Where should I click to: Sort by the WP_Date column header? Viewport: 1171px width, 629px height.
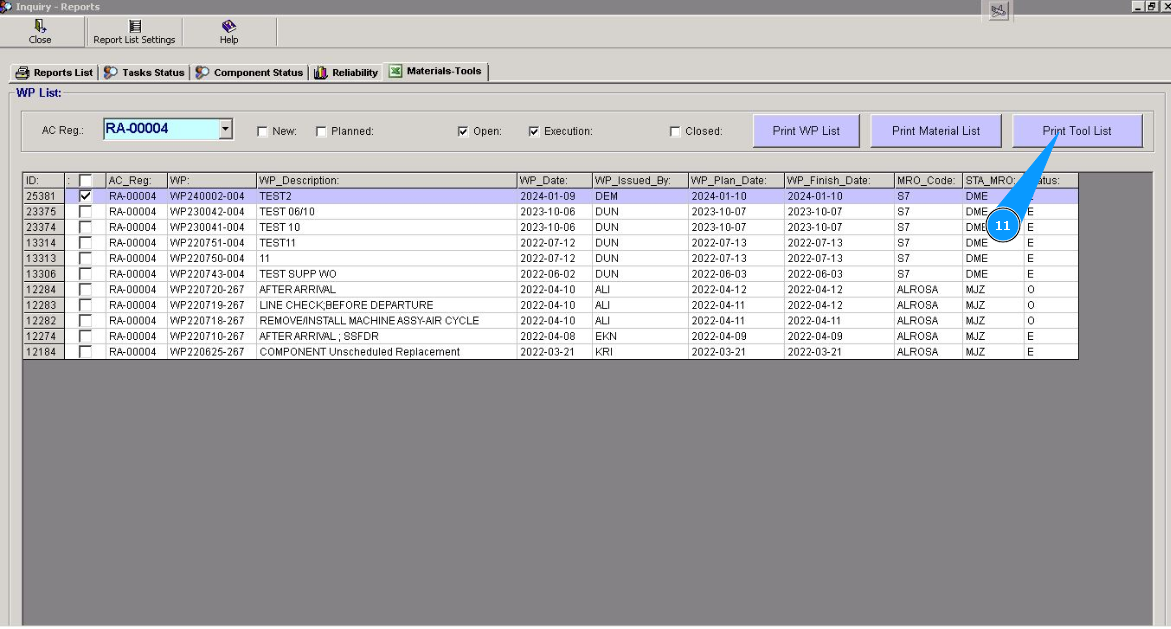tap(554, 180)
